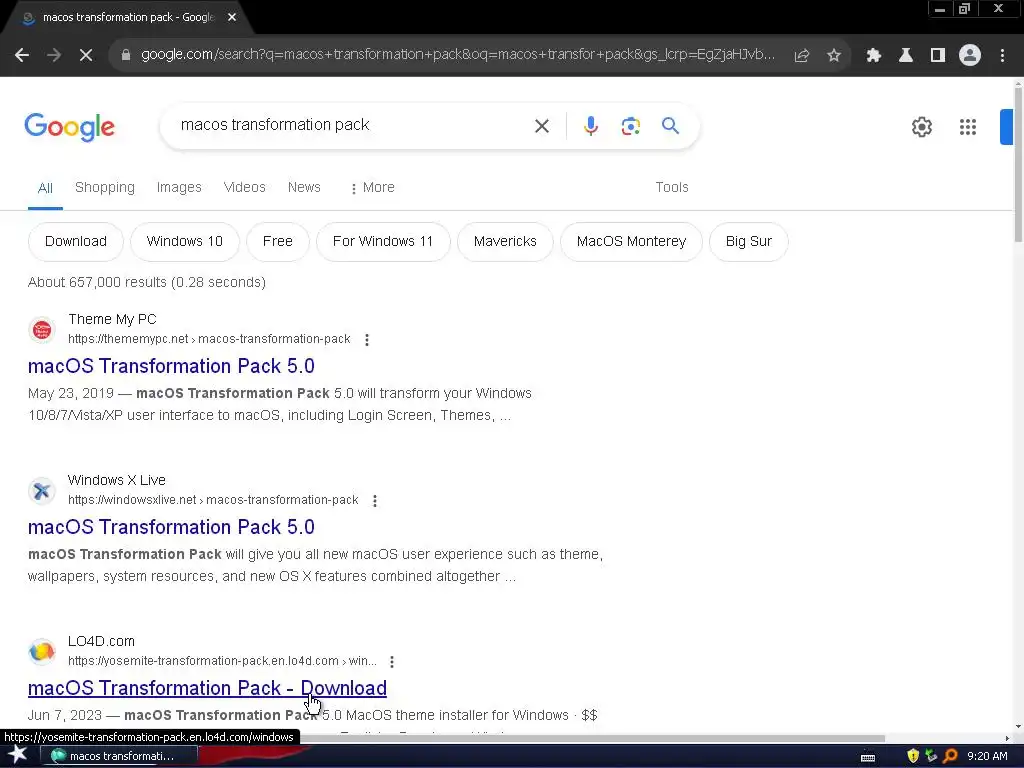1024x768 pixels.
Task: Apply the MacOS Monterey filter chip
Action: point(632,242)
